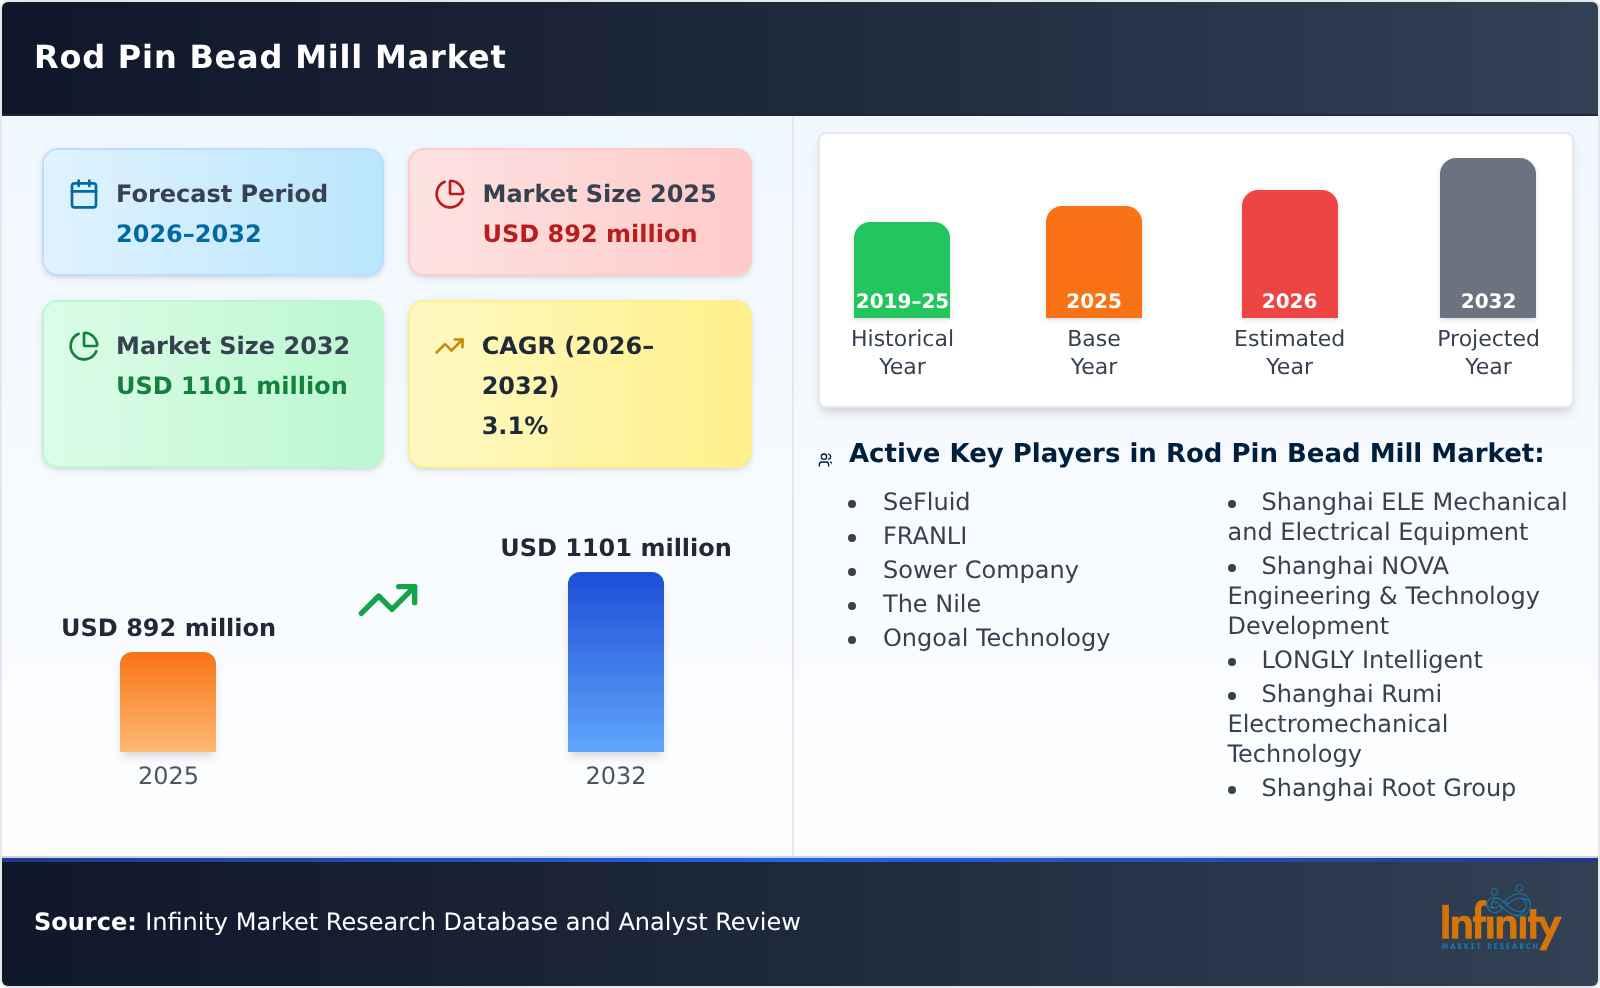Open the CAGR 3.1% card

(x=579, y=384)
